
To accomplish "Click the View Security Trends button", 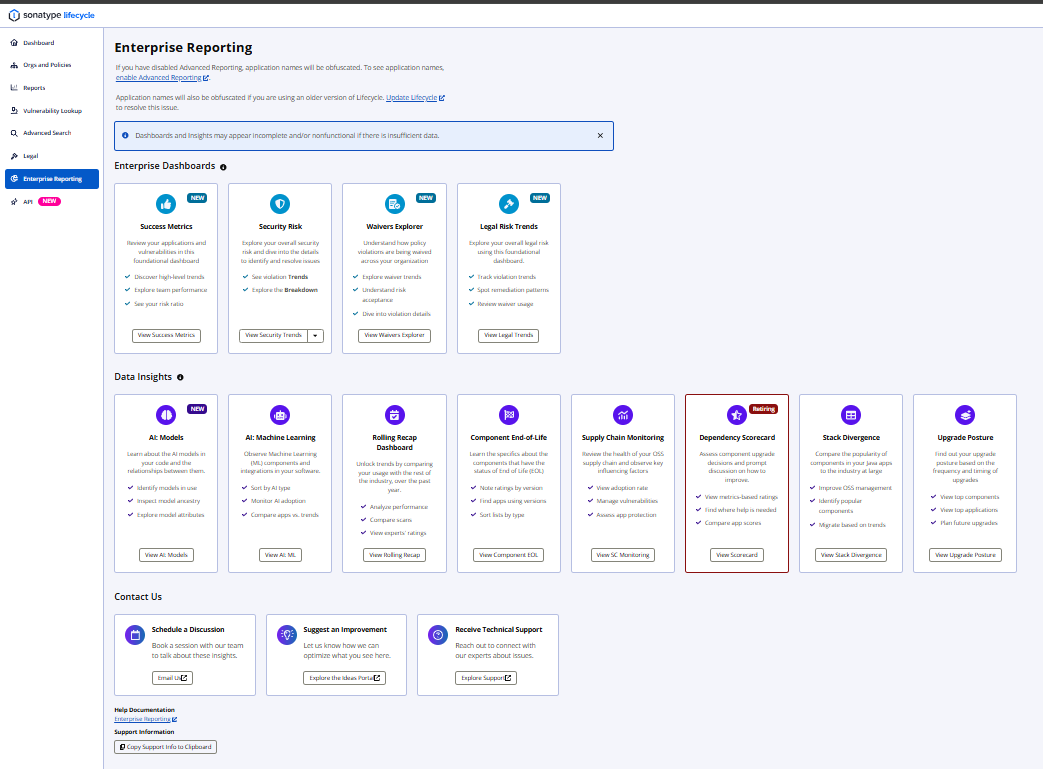I will (x=273, y=335).
